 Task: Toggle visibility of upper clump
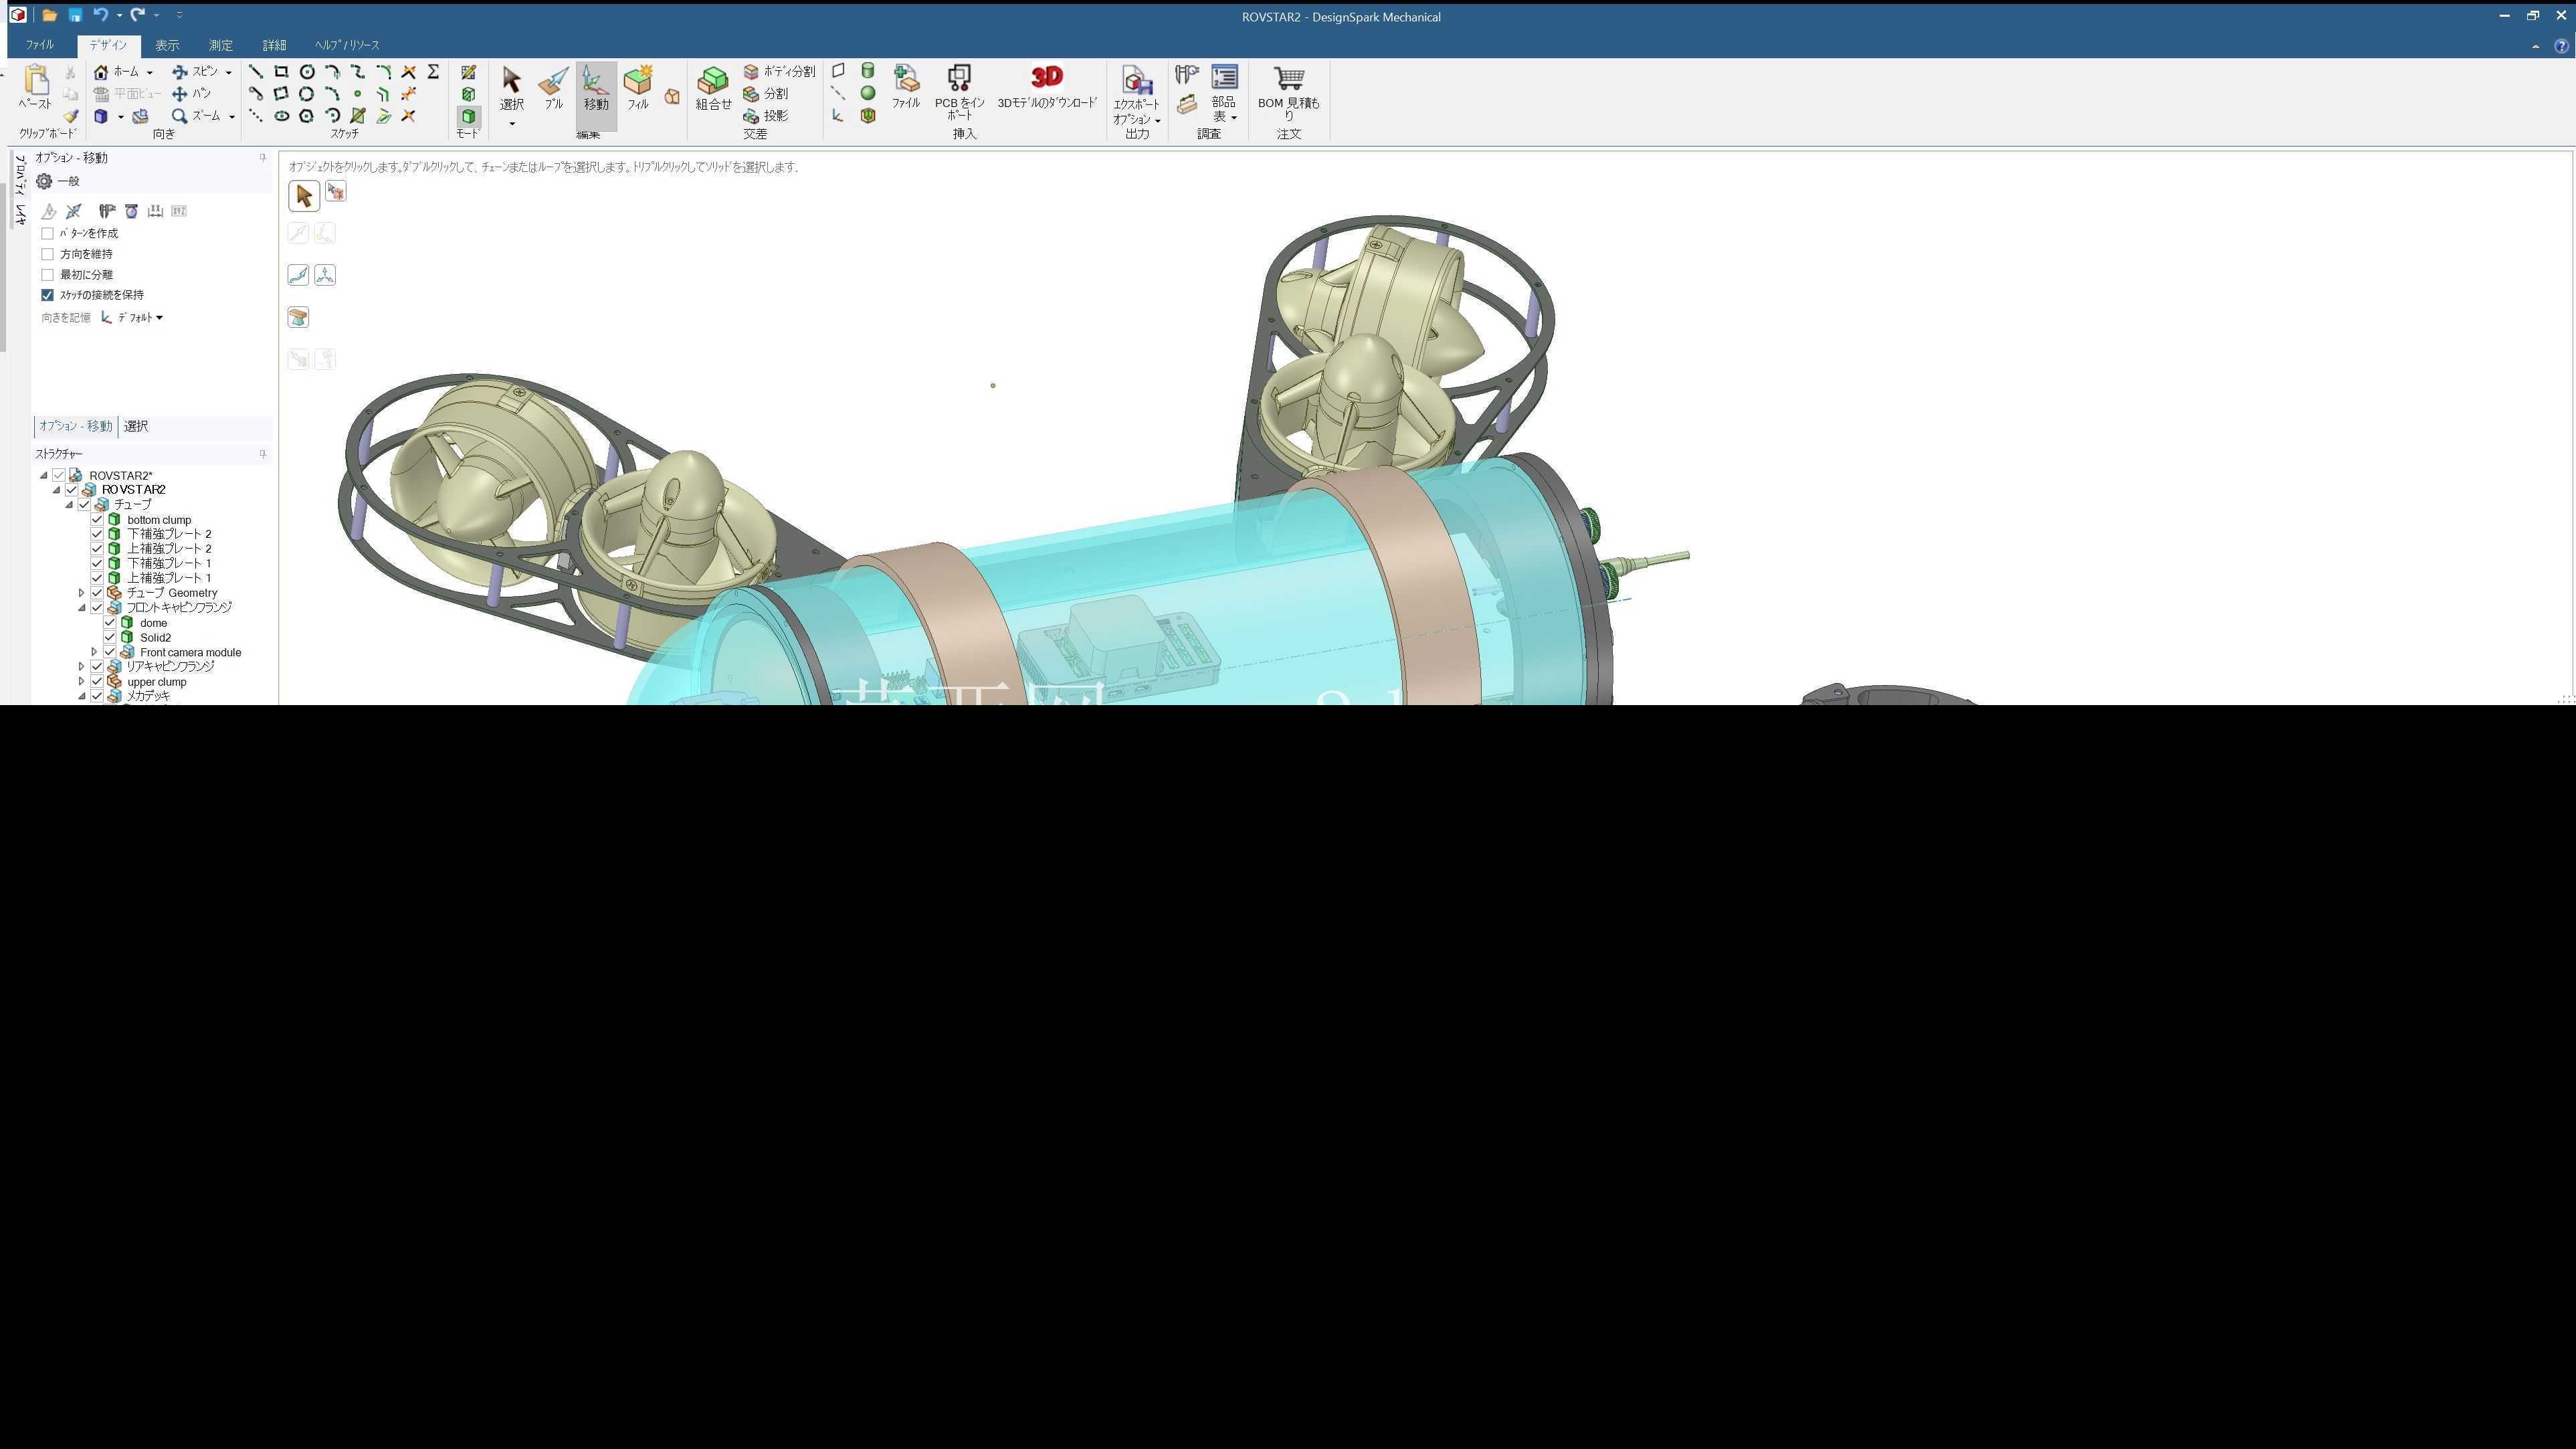click(x=97, y=682)
